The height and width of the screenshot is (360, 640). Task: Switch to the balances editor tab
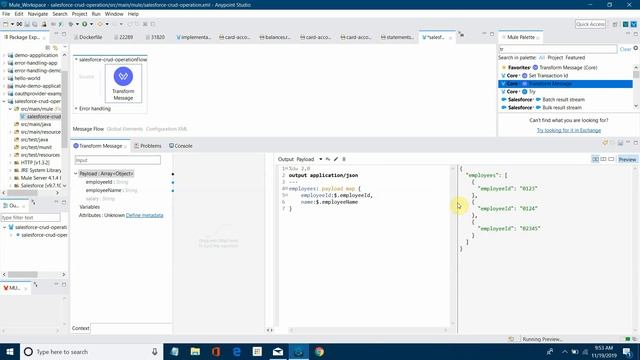click(x=275, y=37)
